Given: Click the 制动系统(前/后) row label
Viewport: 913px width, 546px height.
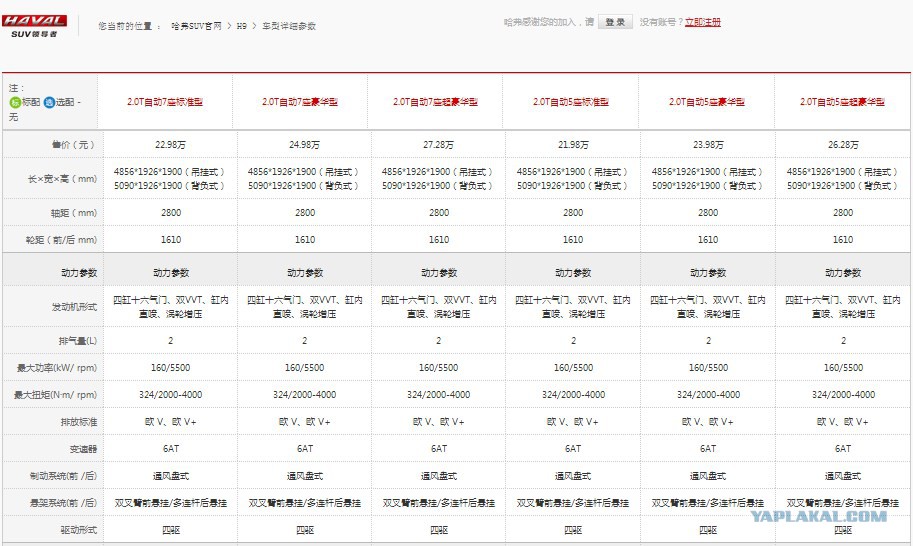Looking at the screenshot, I should coord(63,476).
